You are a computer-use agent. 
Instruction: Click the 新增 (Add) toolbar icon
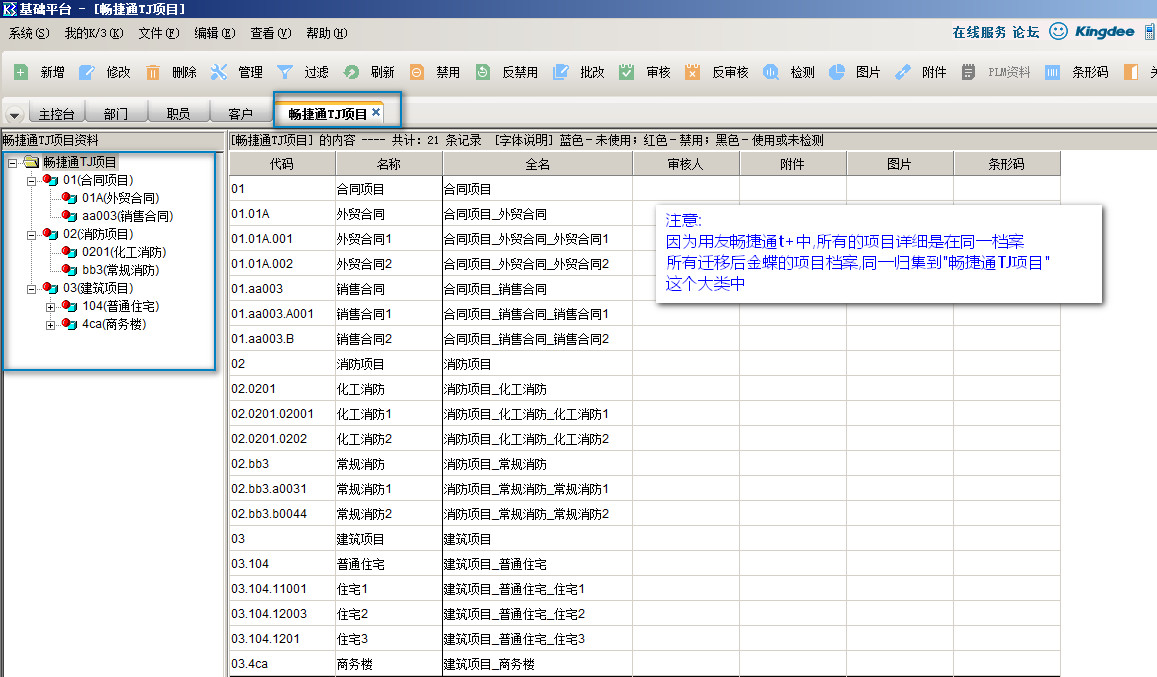(21, 72)
